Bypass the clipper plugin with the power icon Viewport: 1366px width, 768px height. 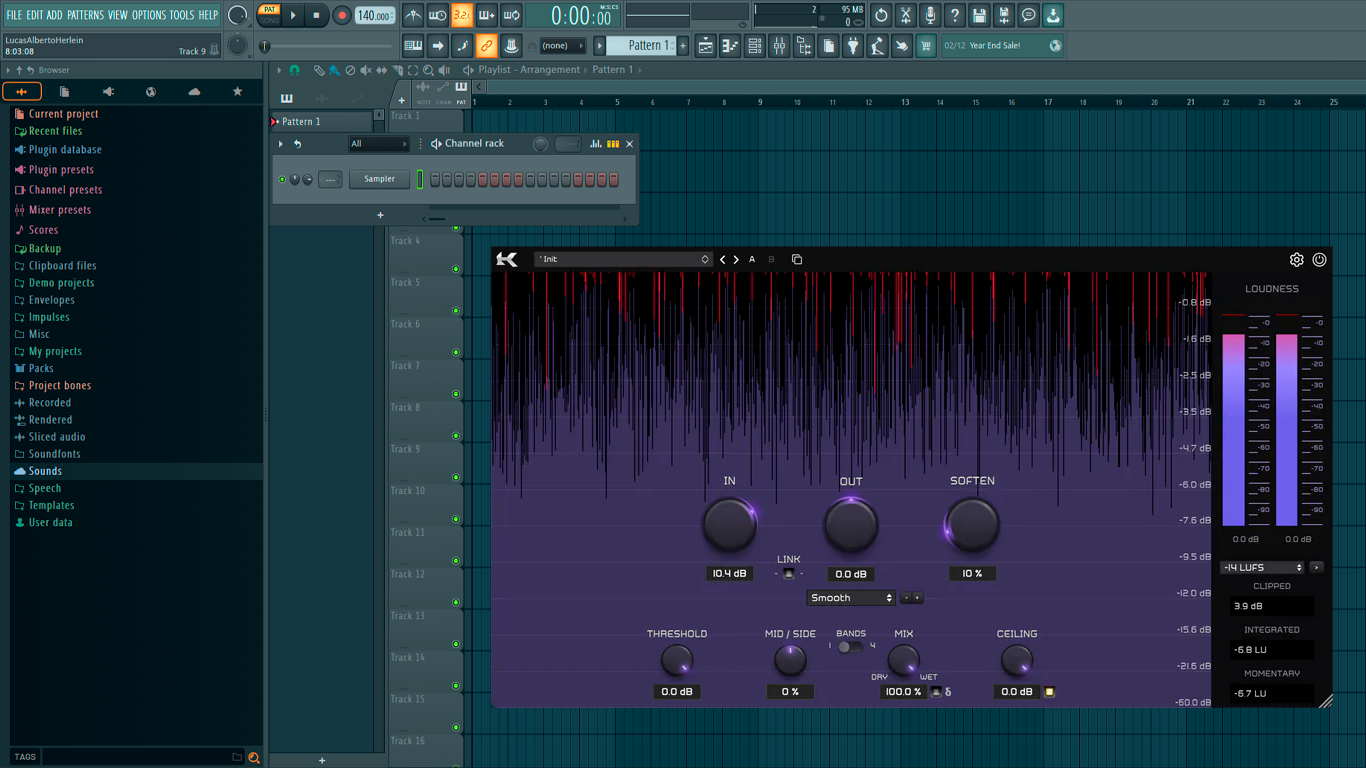pyautogui.click(x=1319, y=260)
